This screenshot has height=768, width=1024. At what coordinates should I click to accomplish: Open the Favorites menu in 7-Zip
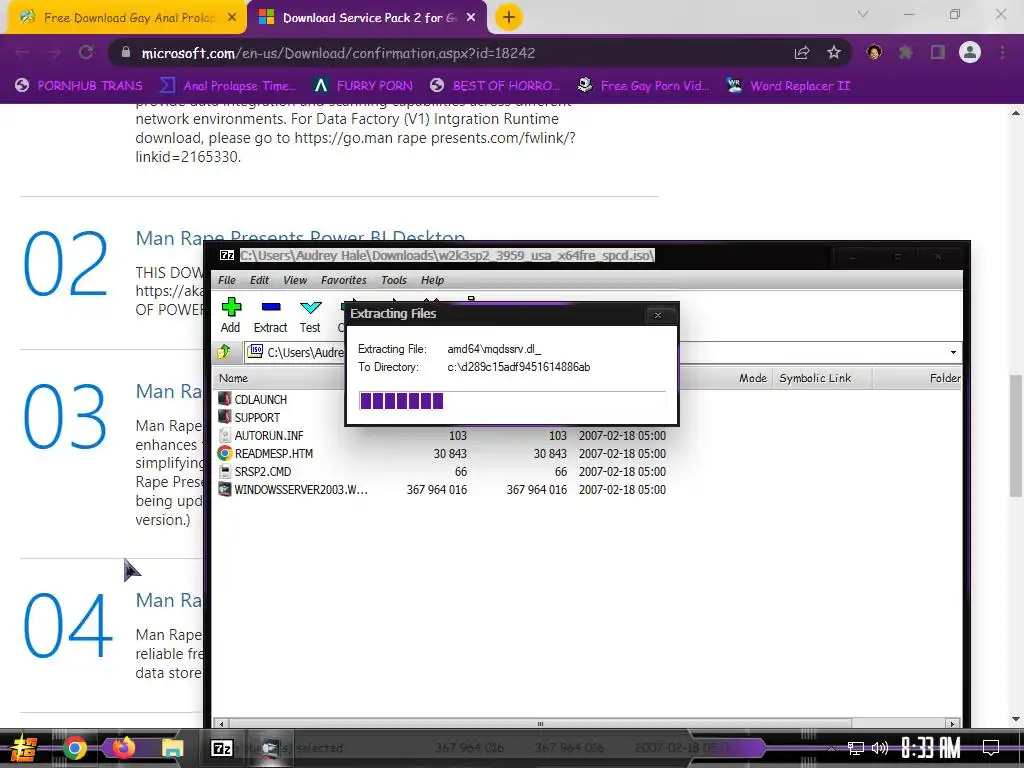pyautogui.click(x=344, y=280)
